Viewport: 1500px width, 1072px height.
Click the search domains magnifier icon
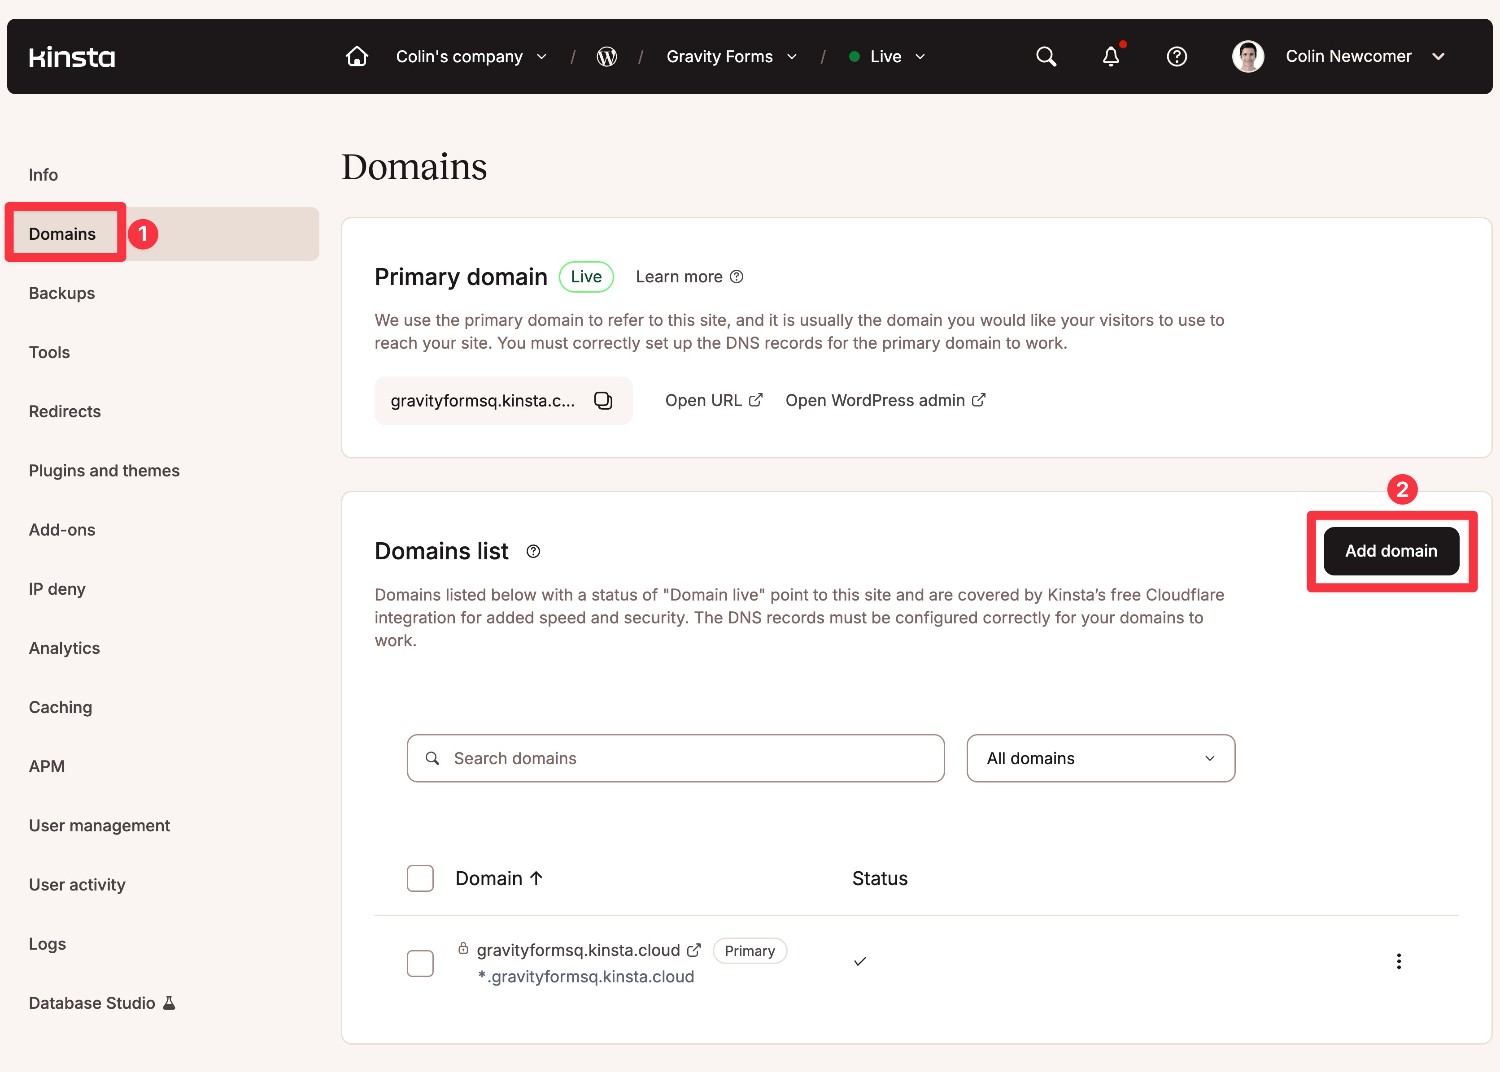(x=433, y=758)
